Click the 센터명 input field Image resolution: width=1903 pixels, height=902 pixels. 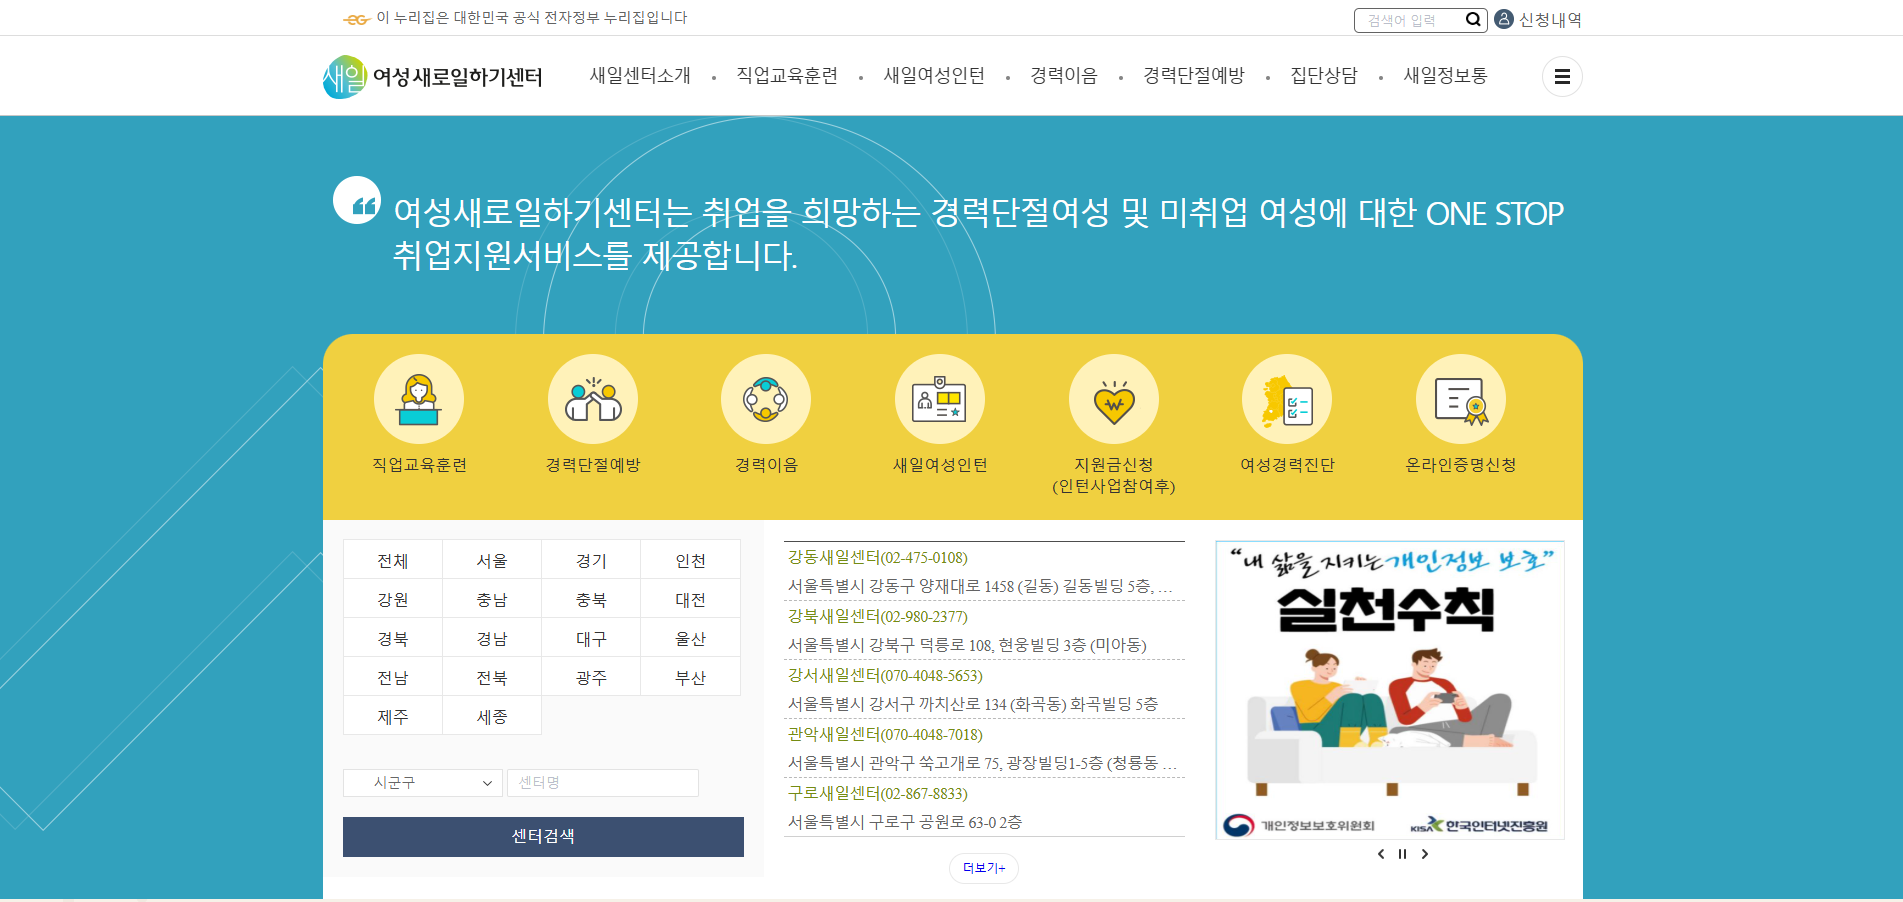click(602, 783)
